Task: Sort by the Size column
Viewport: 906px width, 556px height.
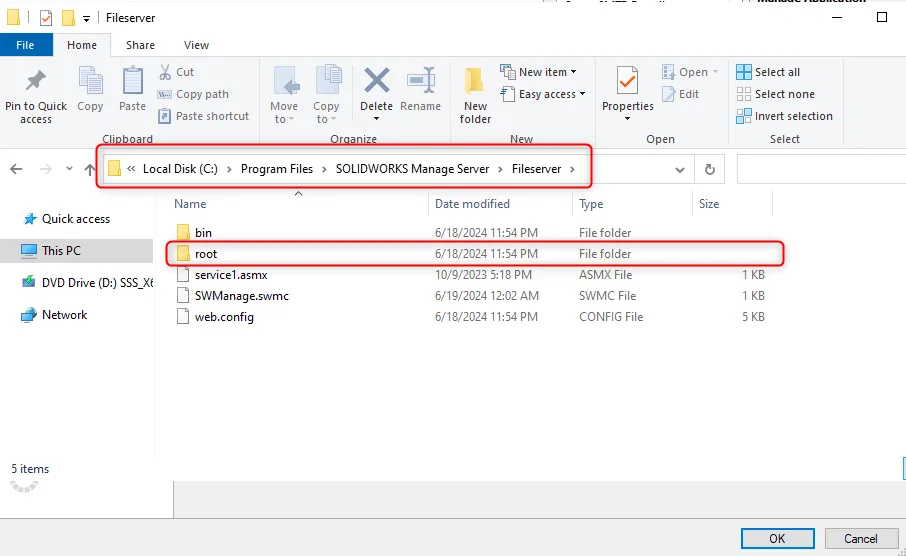Action: point(709,204)
